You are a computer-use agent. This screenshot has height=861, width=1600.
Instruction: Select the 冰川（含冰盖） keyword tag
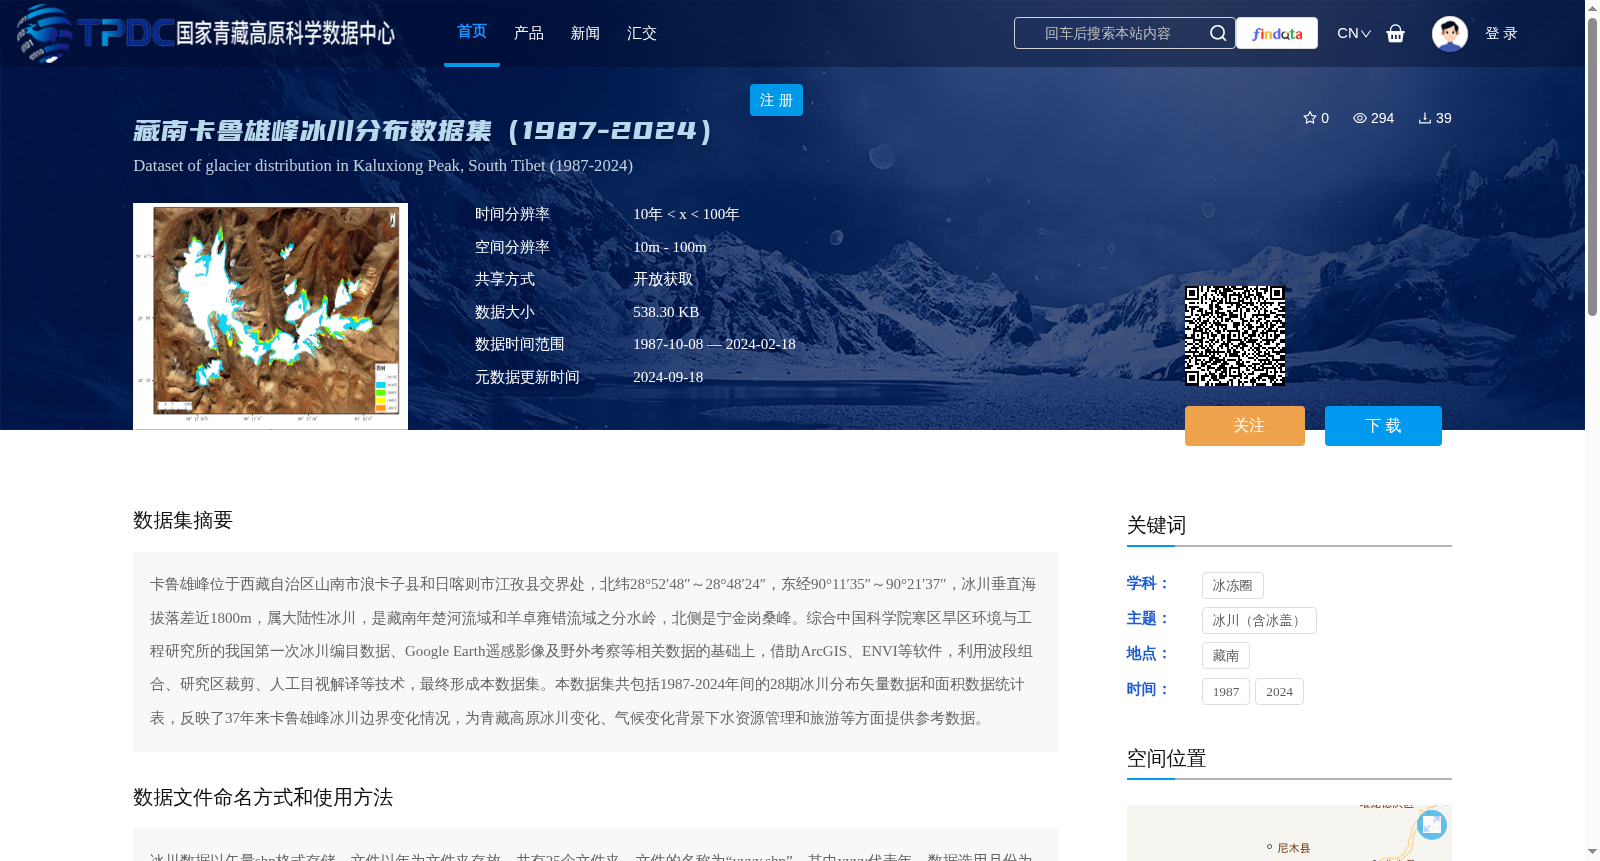coord(1259,620)
